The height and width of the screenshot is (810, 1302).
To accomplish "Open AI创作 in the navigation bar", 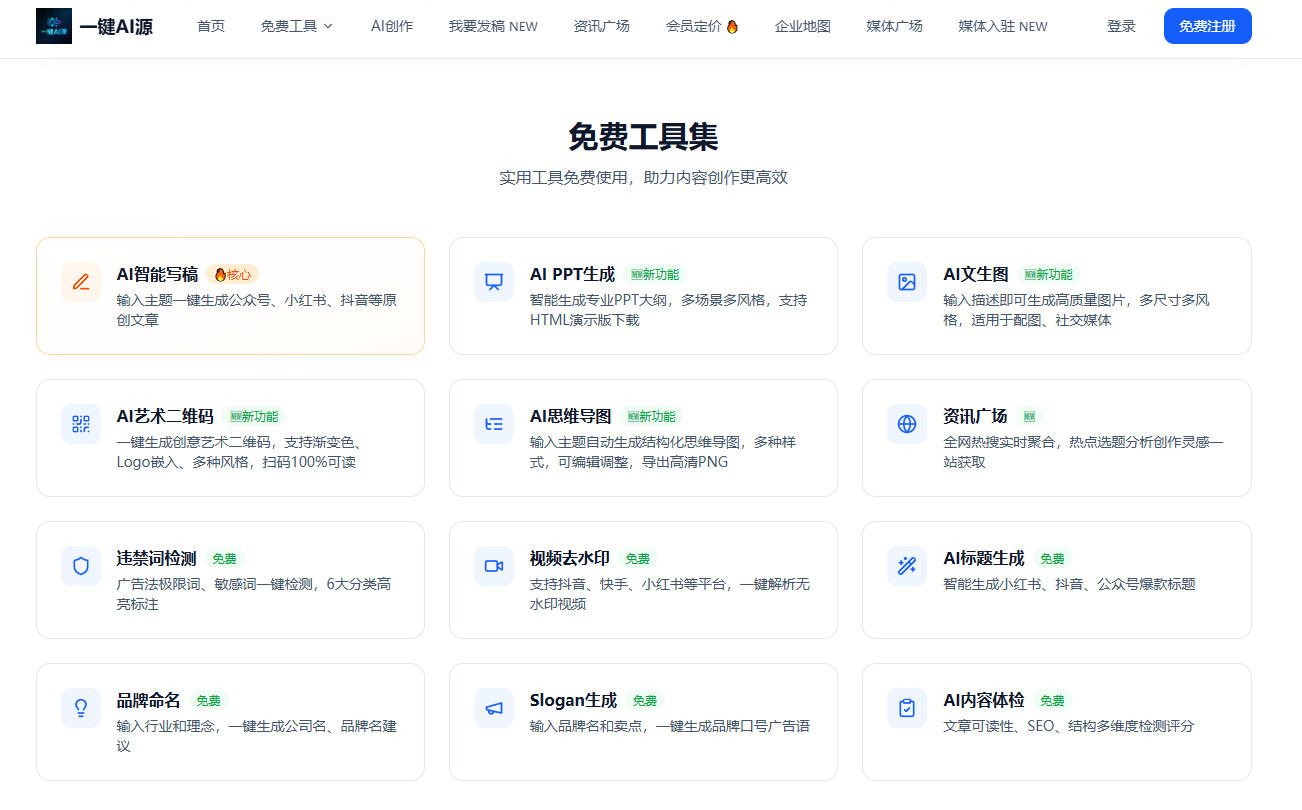I will coord(392,26).
